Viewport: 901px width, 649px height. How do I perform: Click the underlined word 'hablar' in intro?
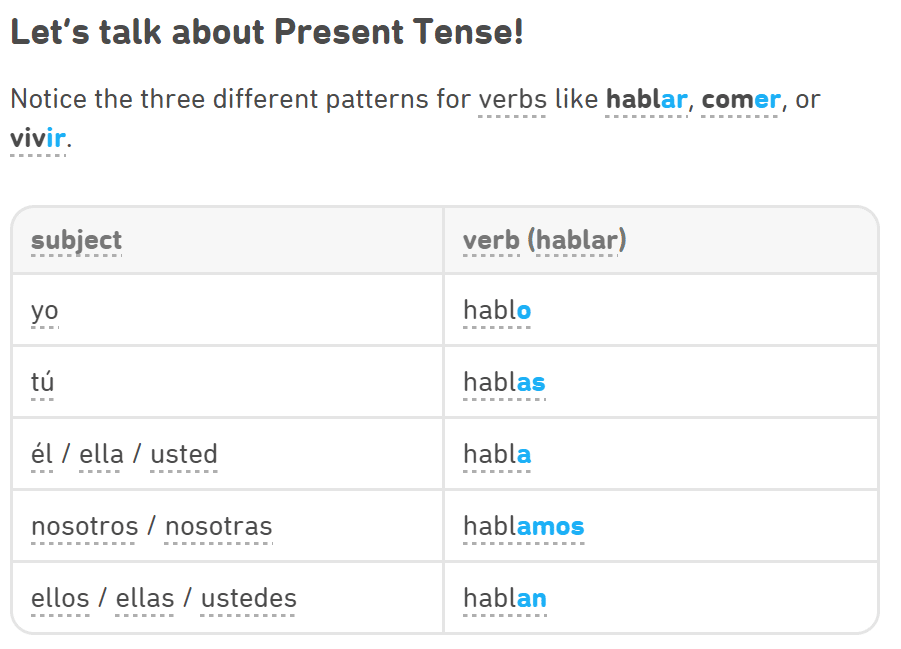tap(646, 99)
